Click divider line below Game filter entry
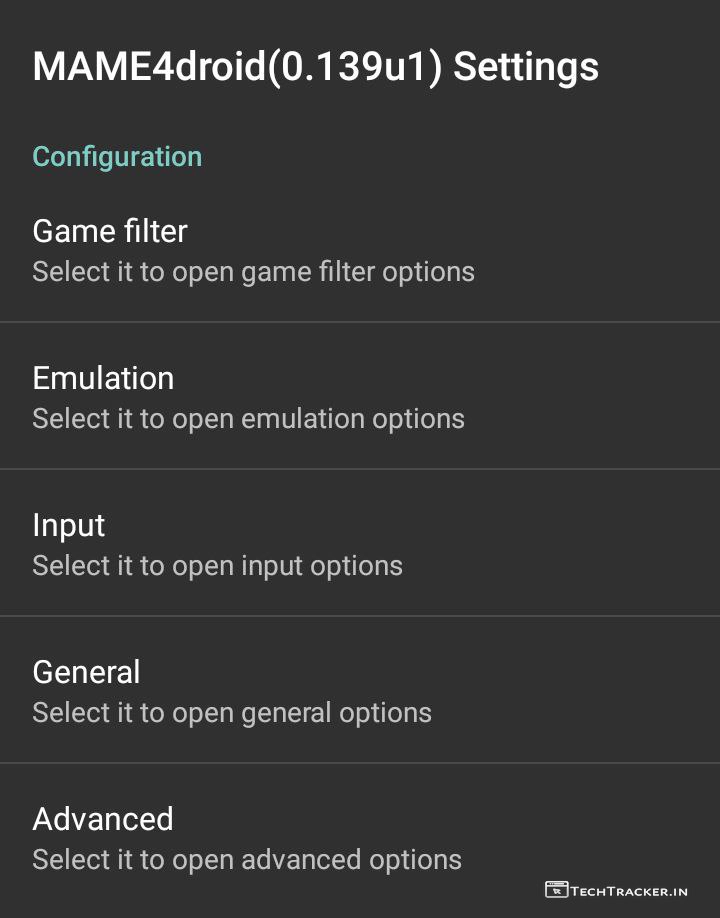This screenshot has height=918, width=720. pyautogui.click(x=360, y=322)
